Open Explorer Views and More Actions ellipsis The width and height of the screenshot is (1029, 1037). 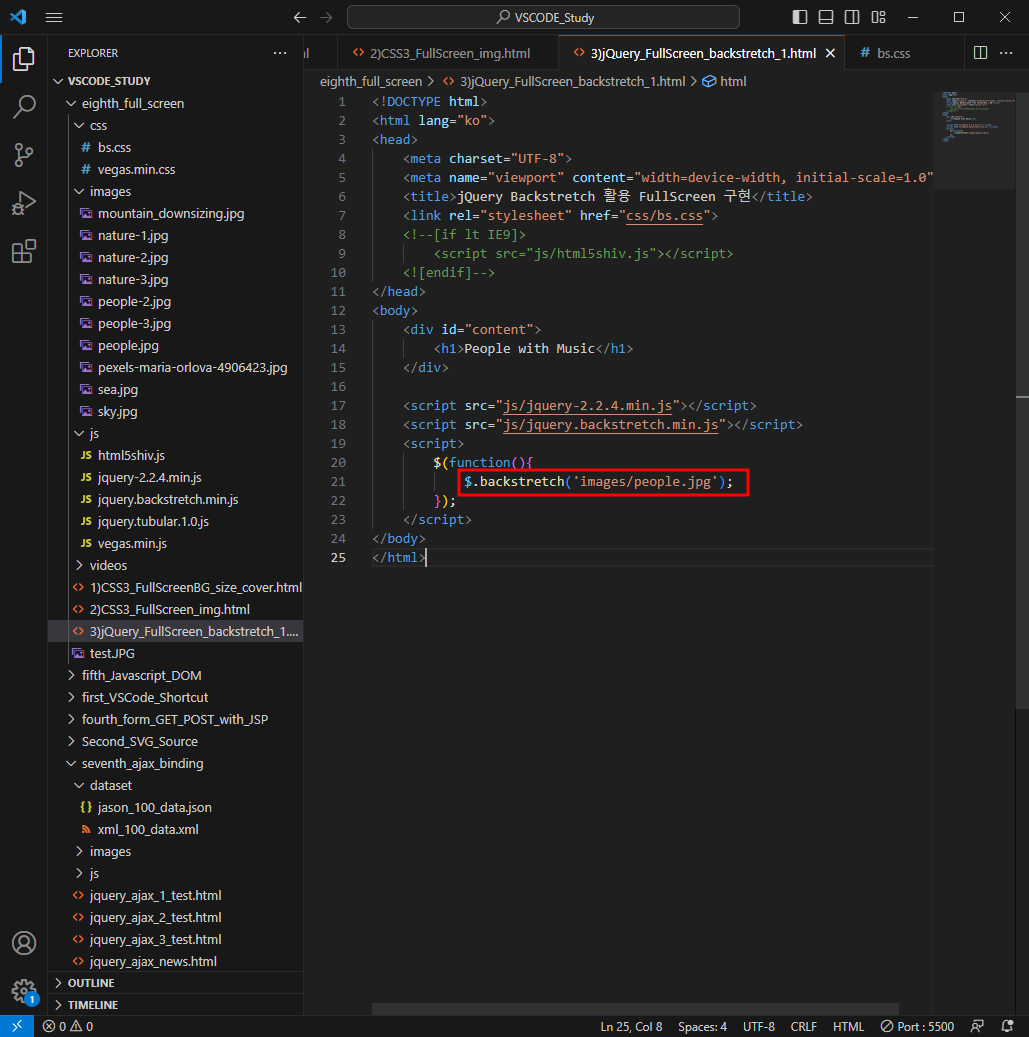(280, 53)
